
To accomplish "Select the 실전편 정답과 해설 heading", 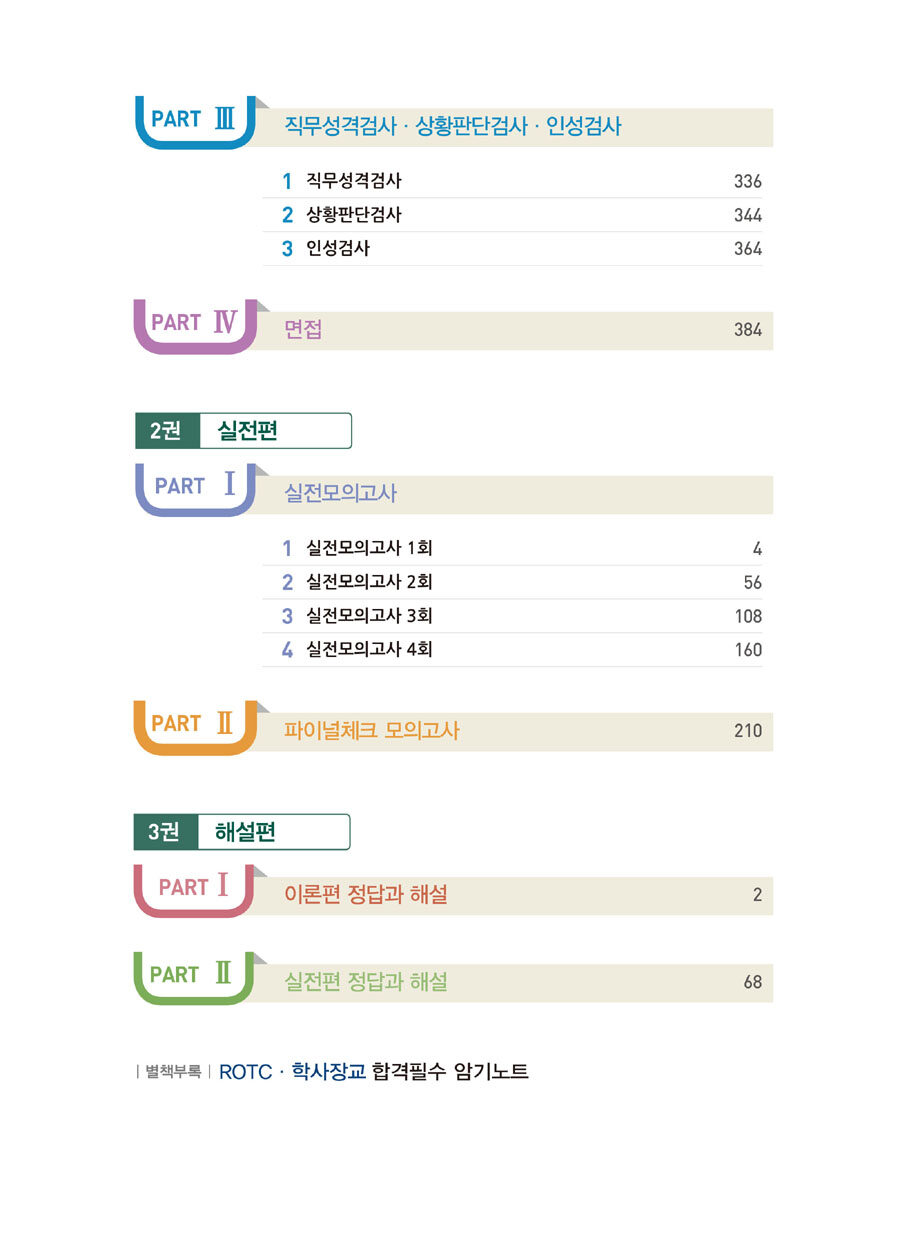I will pyautogui.click(x=366, y=982).
